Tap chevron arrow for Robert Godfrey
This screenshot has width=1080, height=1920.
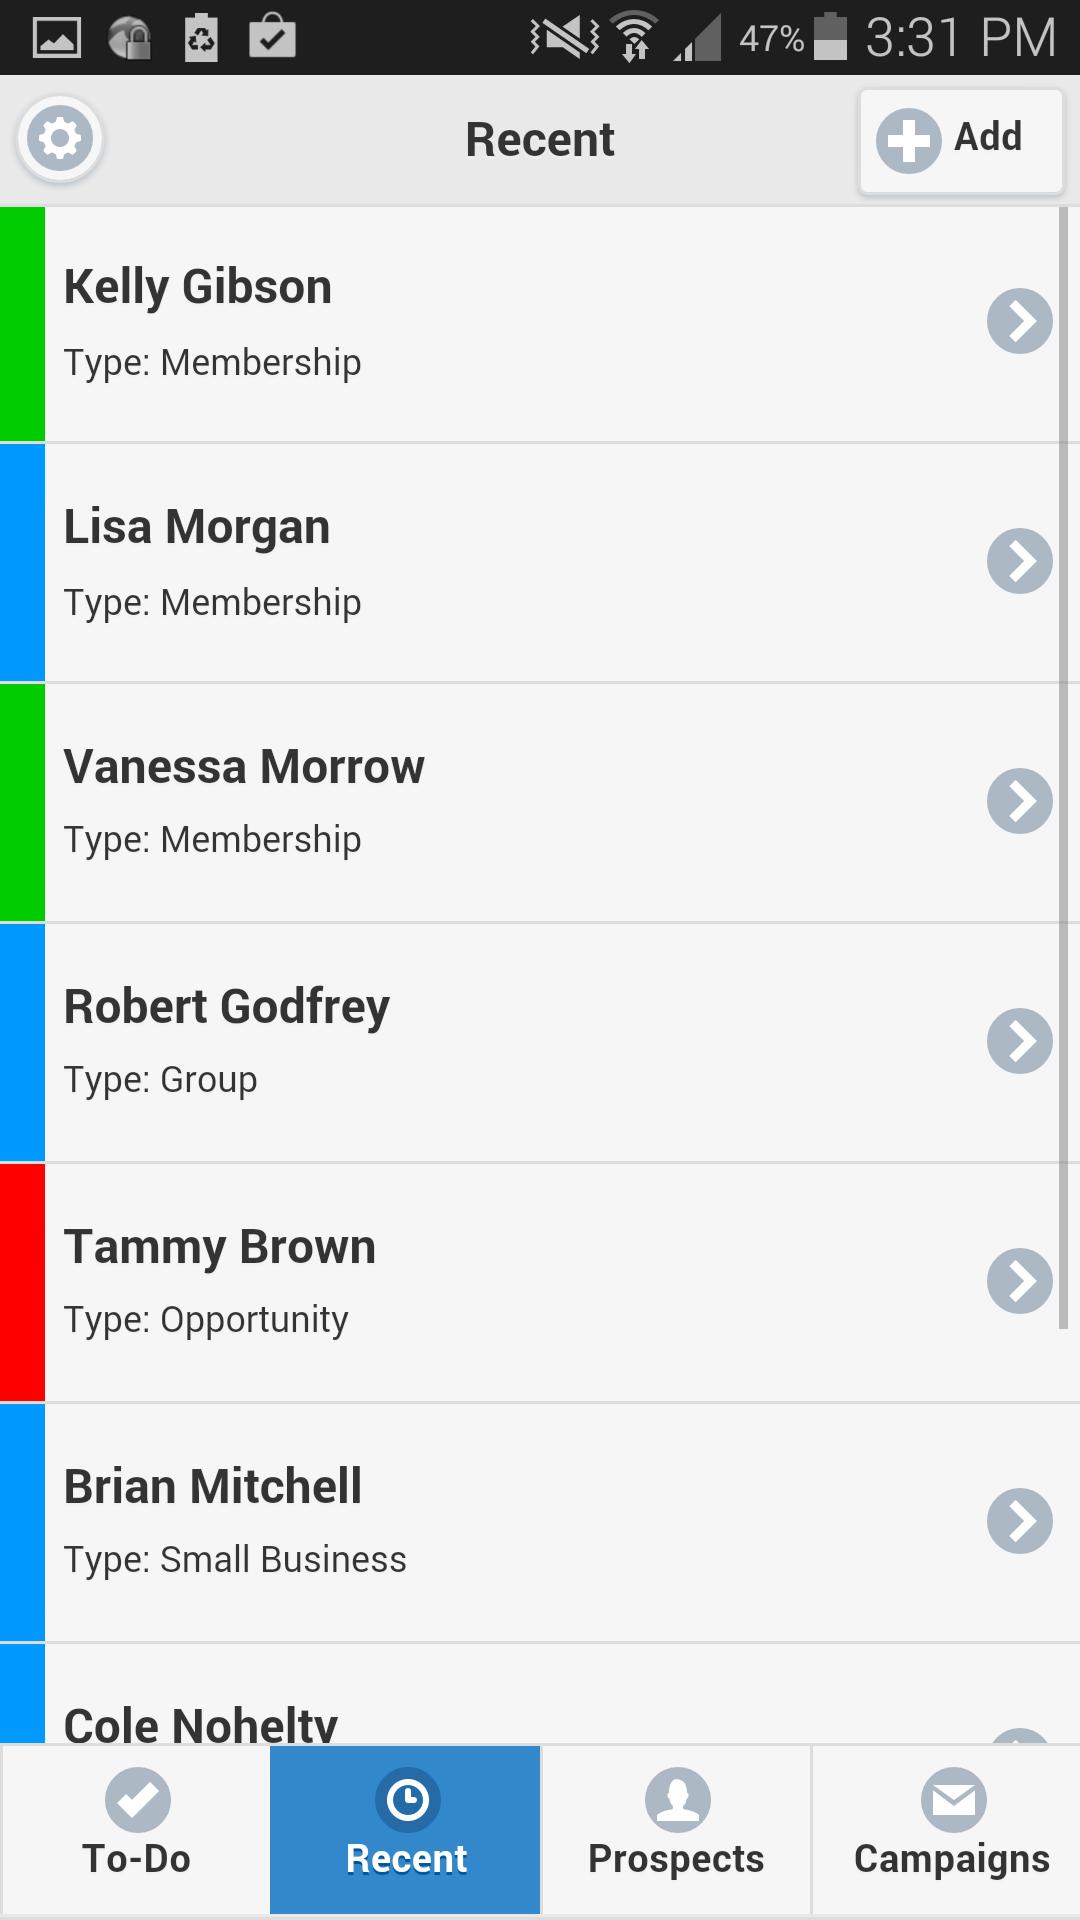pos(1019,1041)
